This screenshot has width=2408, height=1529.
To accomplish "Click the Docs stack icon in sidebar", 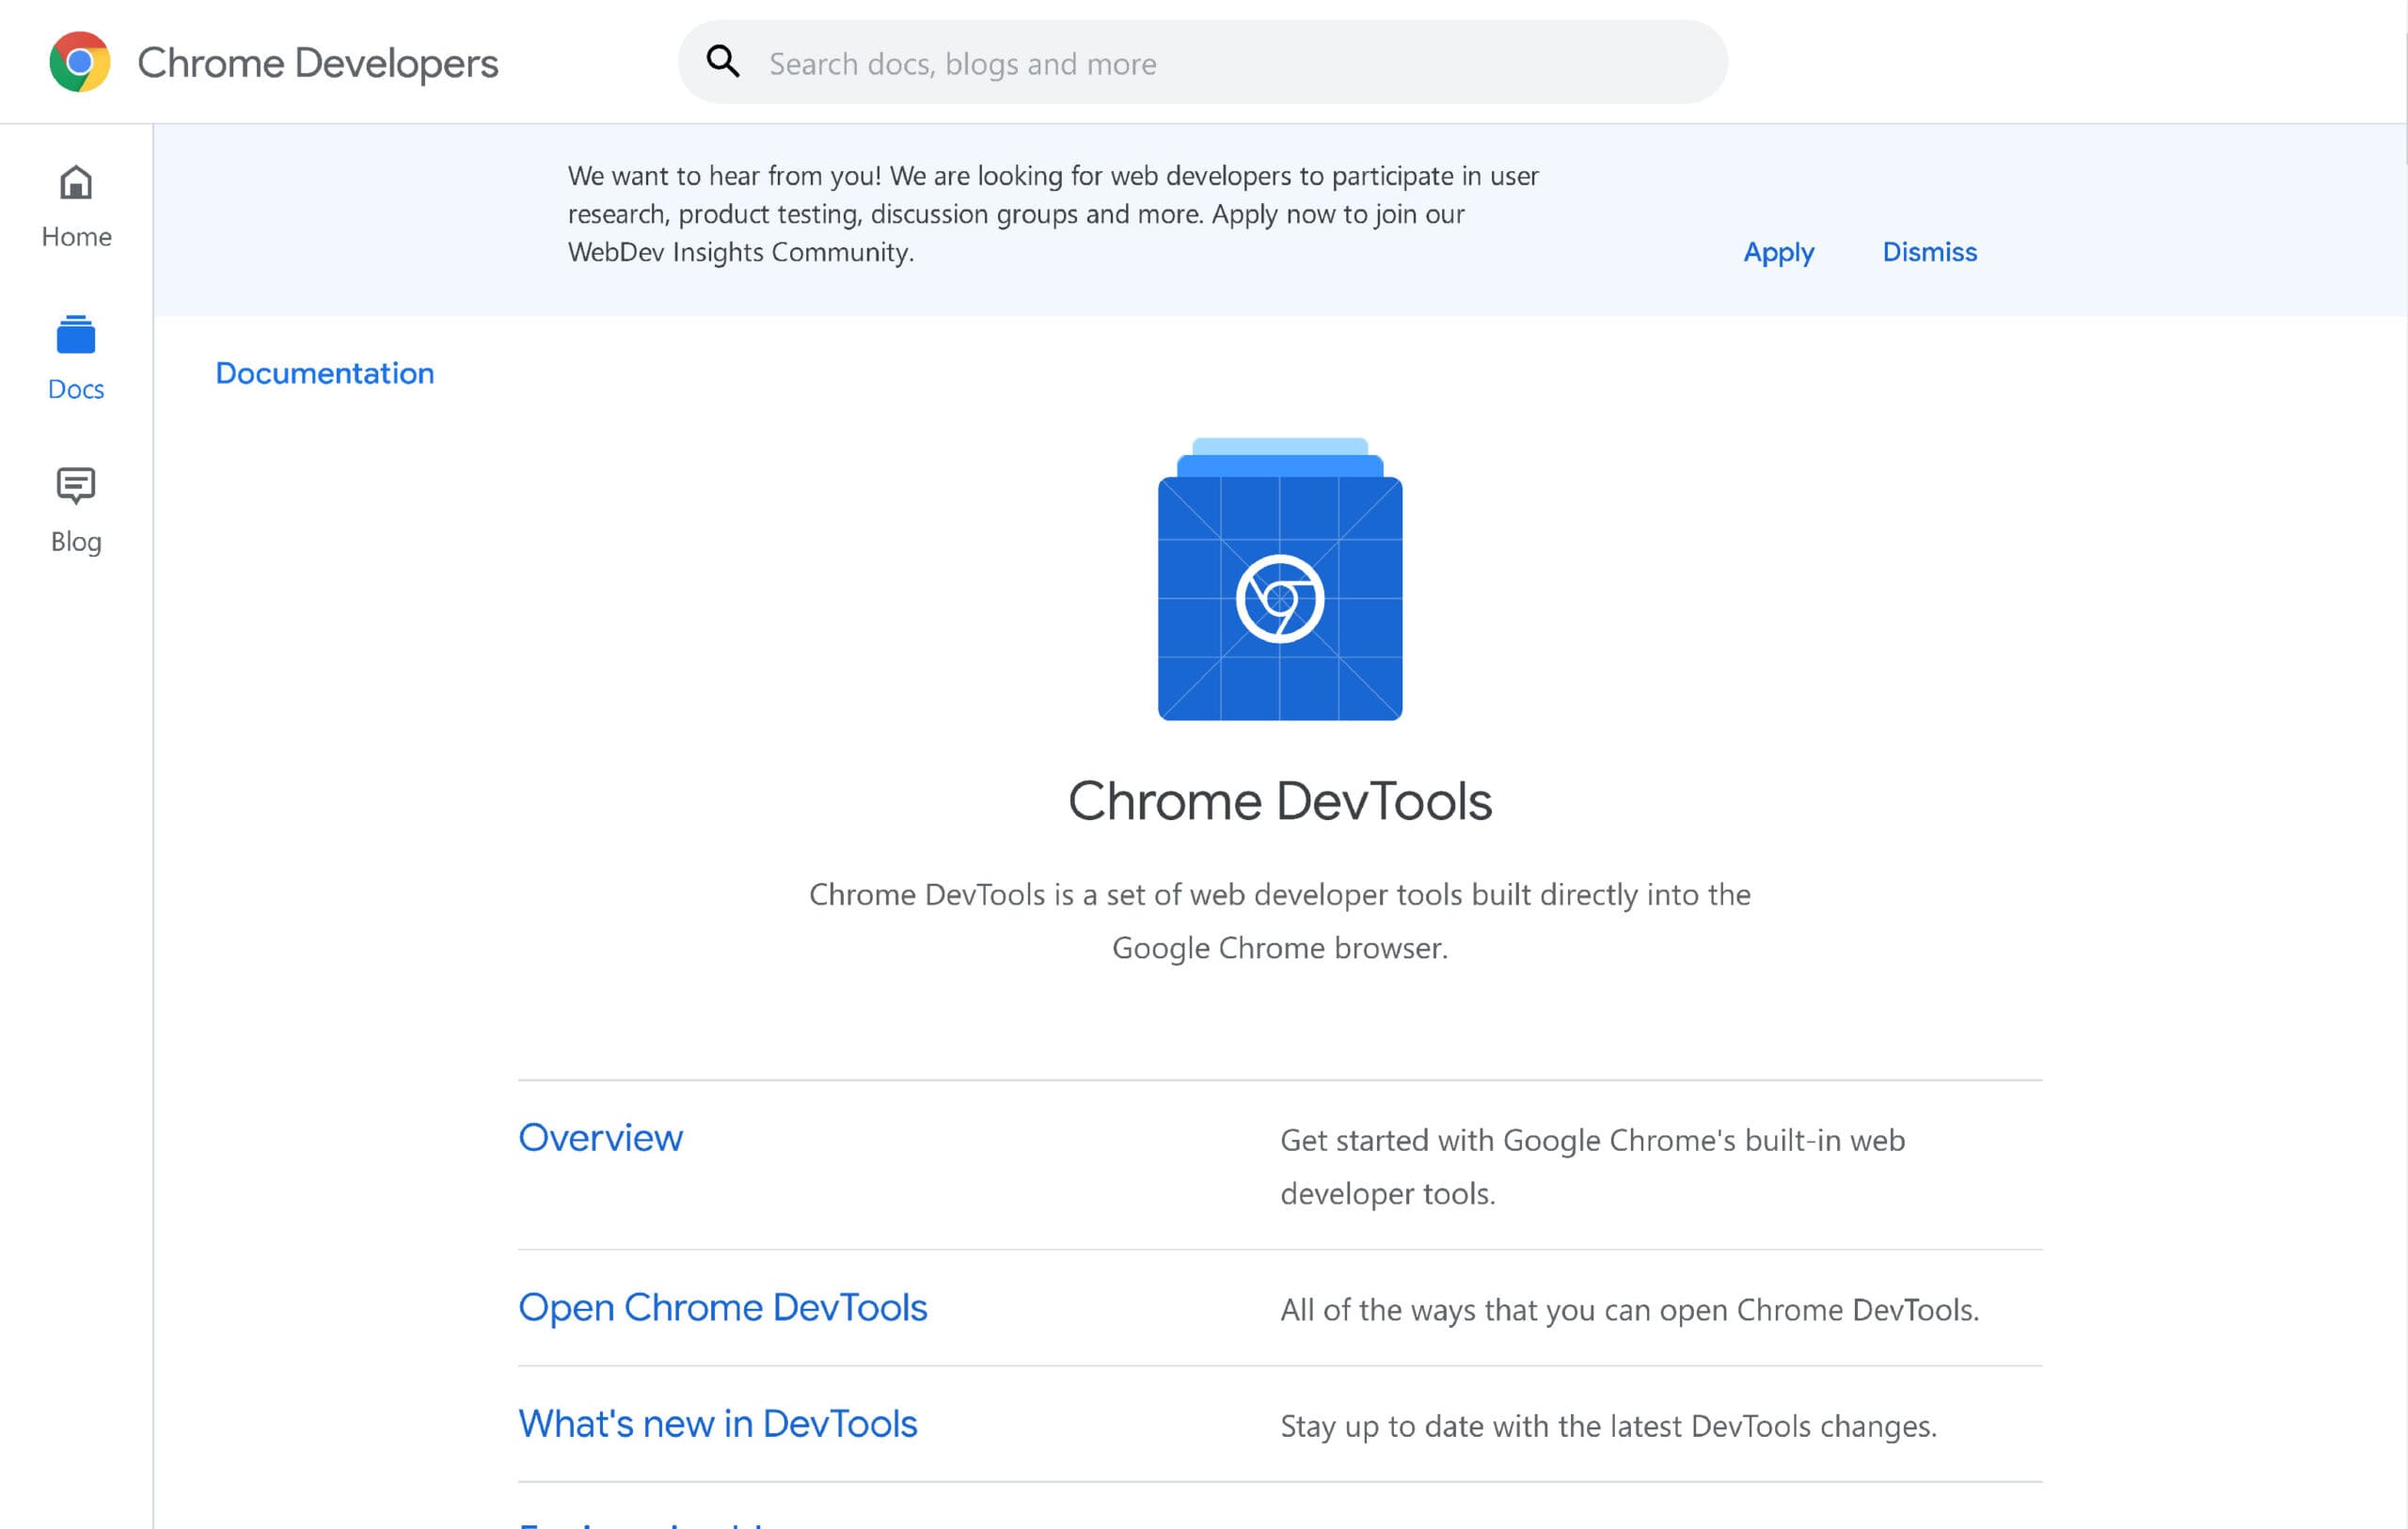I will coord(76,335).
